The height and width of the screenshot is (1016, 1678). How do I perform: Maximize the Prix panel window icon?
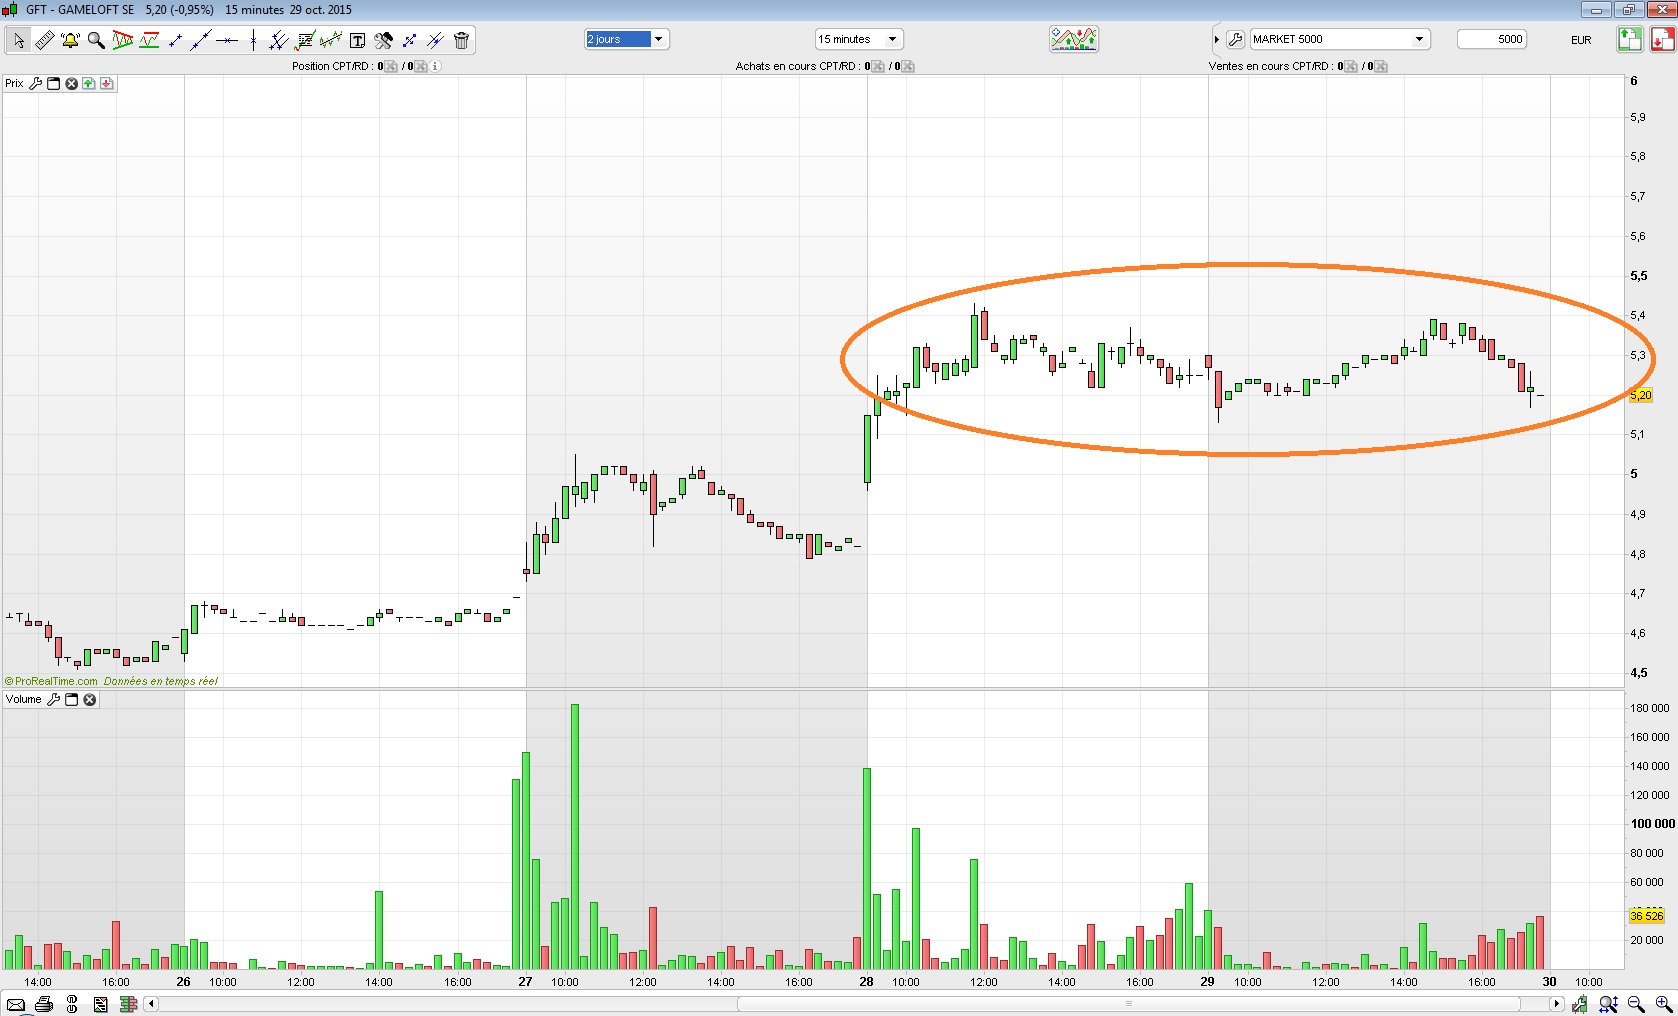point(54,84)
